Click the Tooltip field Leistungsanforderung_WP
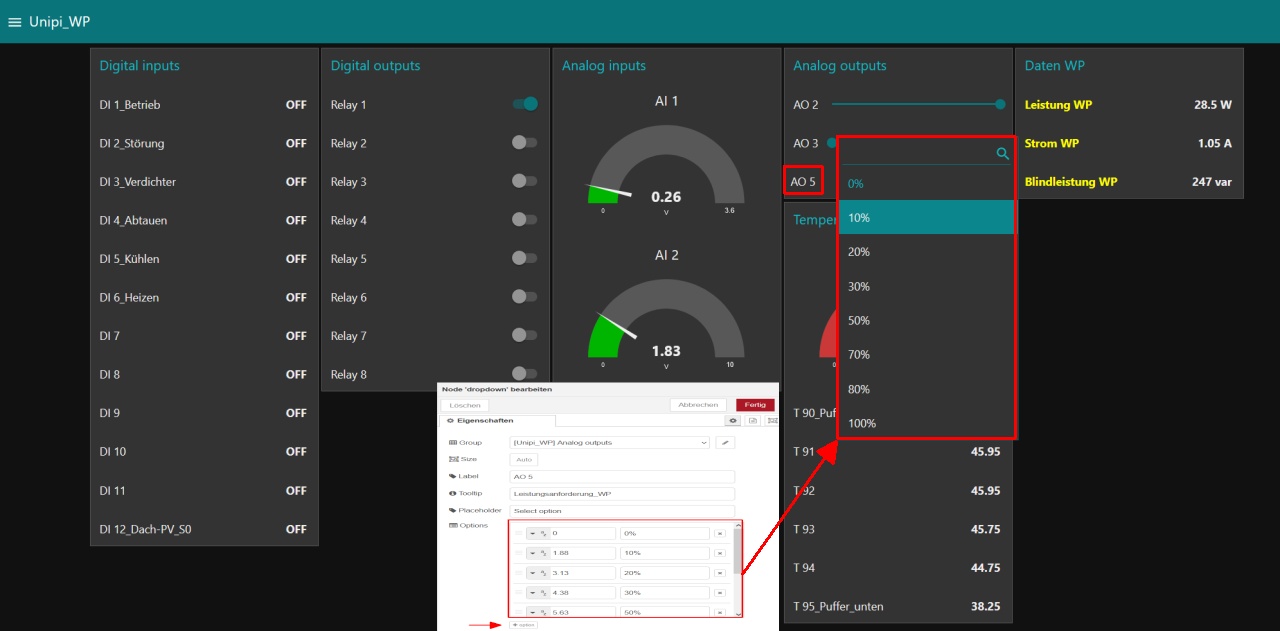The image size is (1280, 631). tap(622, 494)
